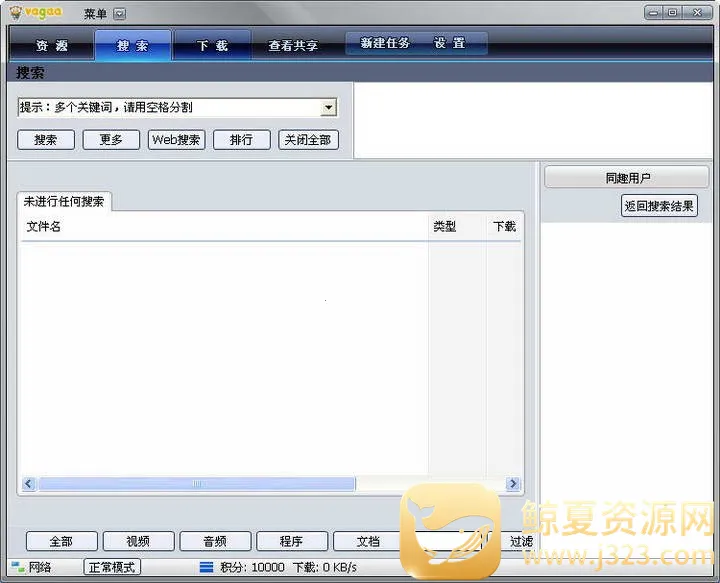Click the network status icon in status bar
The image size is (720, 583).
(17, 567)
